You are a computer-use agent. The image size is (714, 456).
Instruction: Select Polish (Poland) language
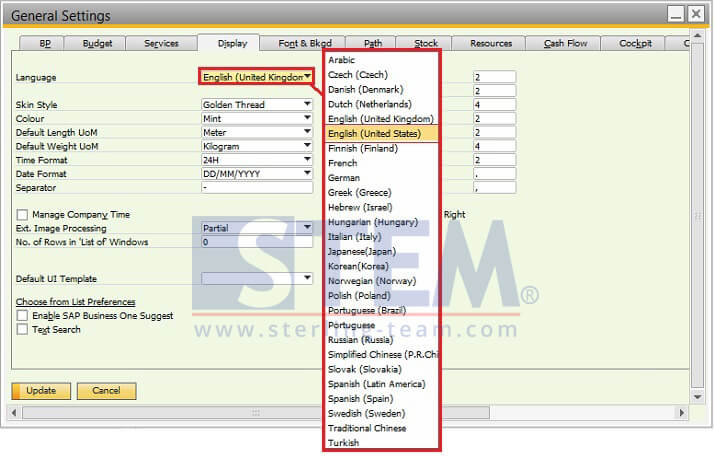pos(382,296)
